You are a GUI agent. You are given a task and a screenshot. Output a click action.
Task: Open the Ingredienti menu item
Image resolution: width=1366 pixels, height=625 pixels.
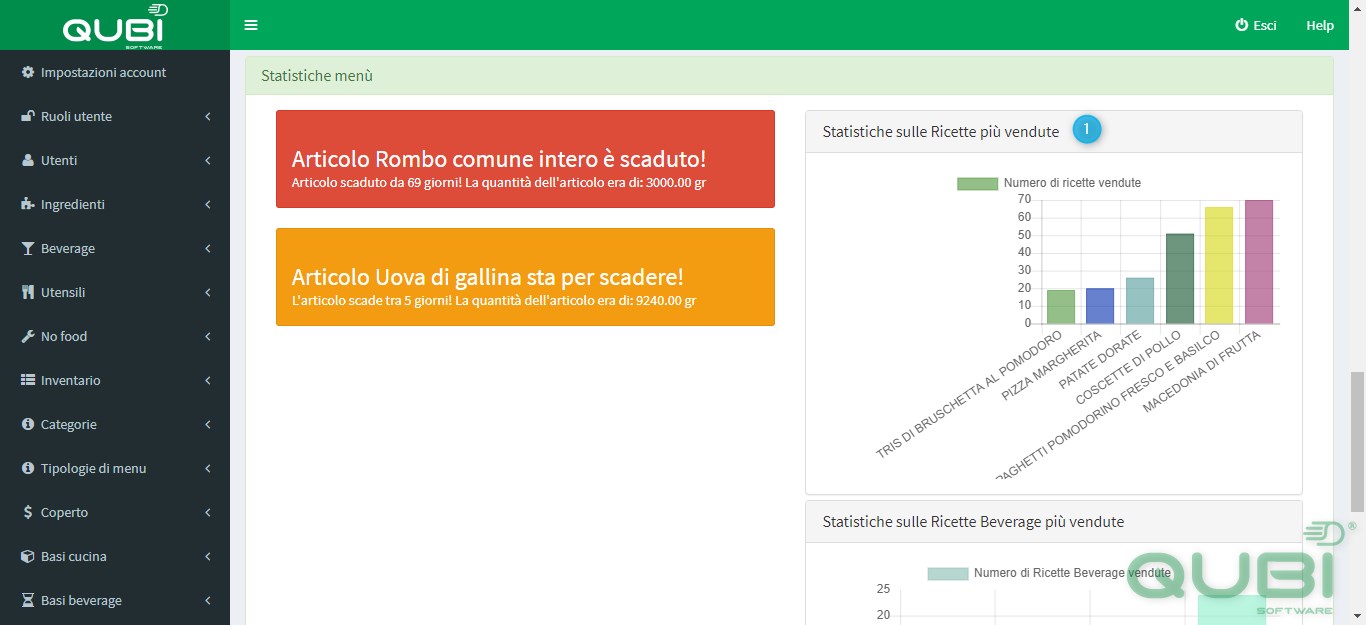pos(115,205)
